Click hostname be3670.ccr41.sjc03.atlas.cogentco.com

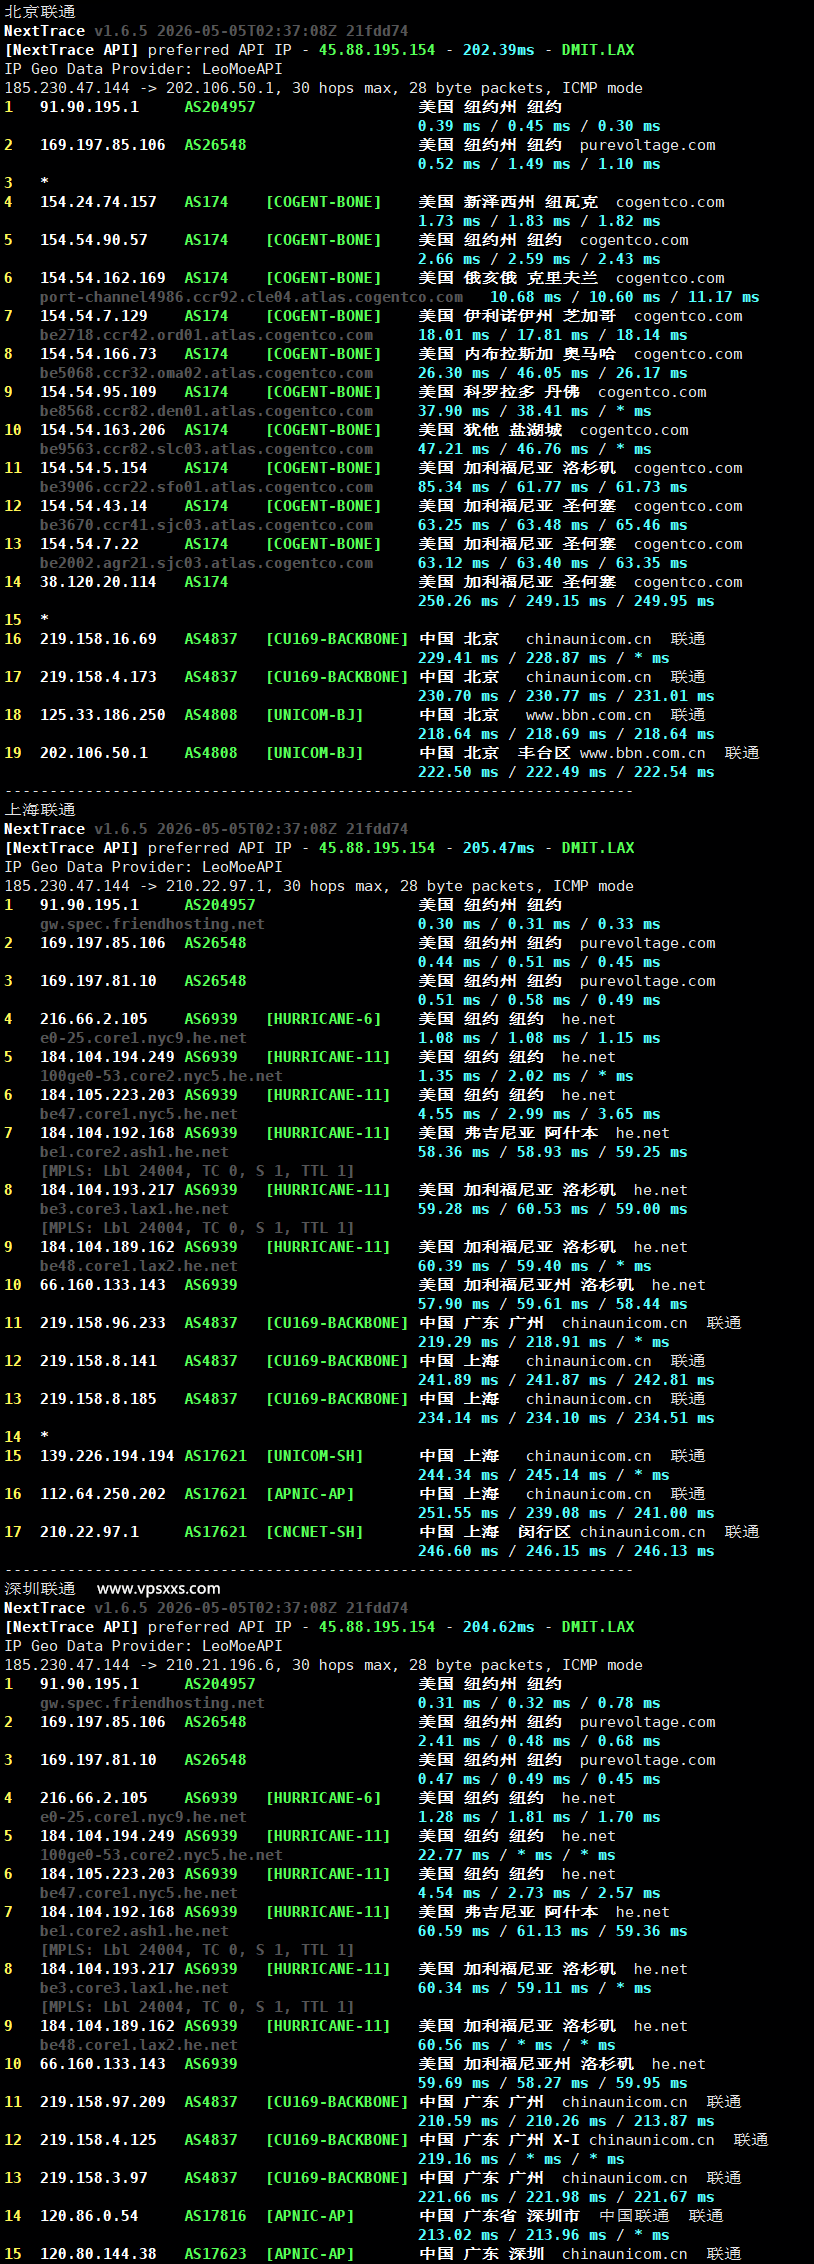pyautogui.click(x=206, y=525)
